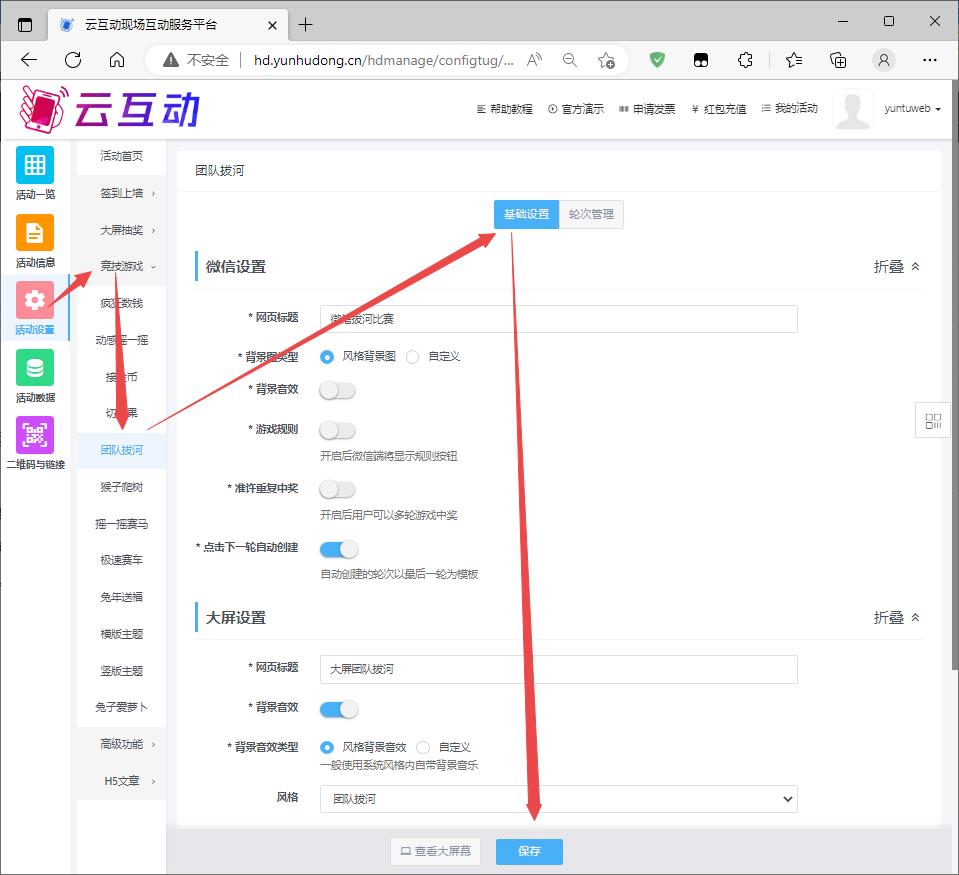
Task: Select the 风格背景图 radio button
Action: coord(327,356)
